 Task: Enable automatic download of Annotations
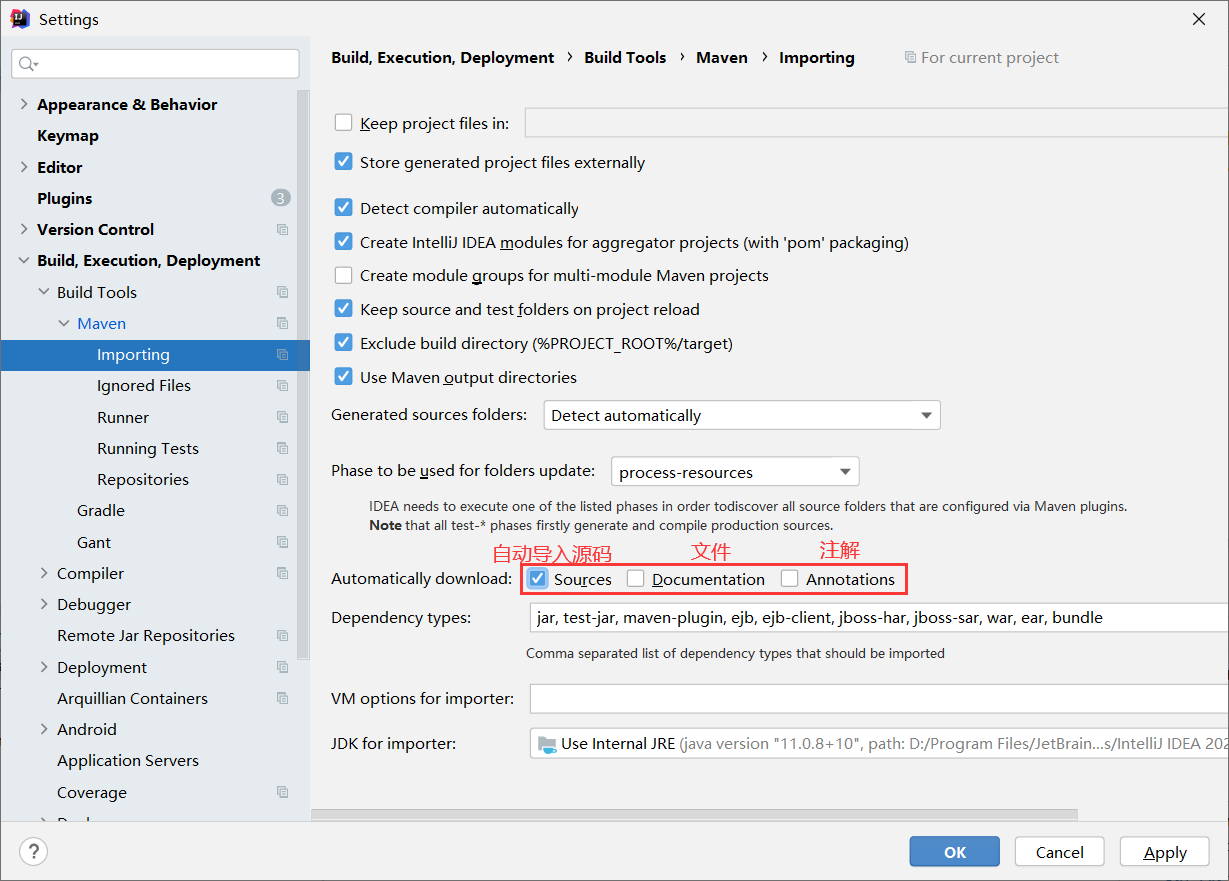click(790, 578)
